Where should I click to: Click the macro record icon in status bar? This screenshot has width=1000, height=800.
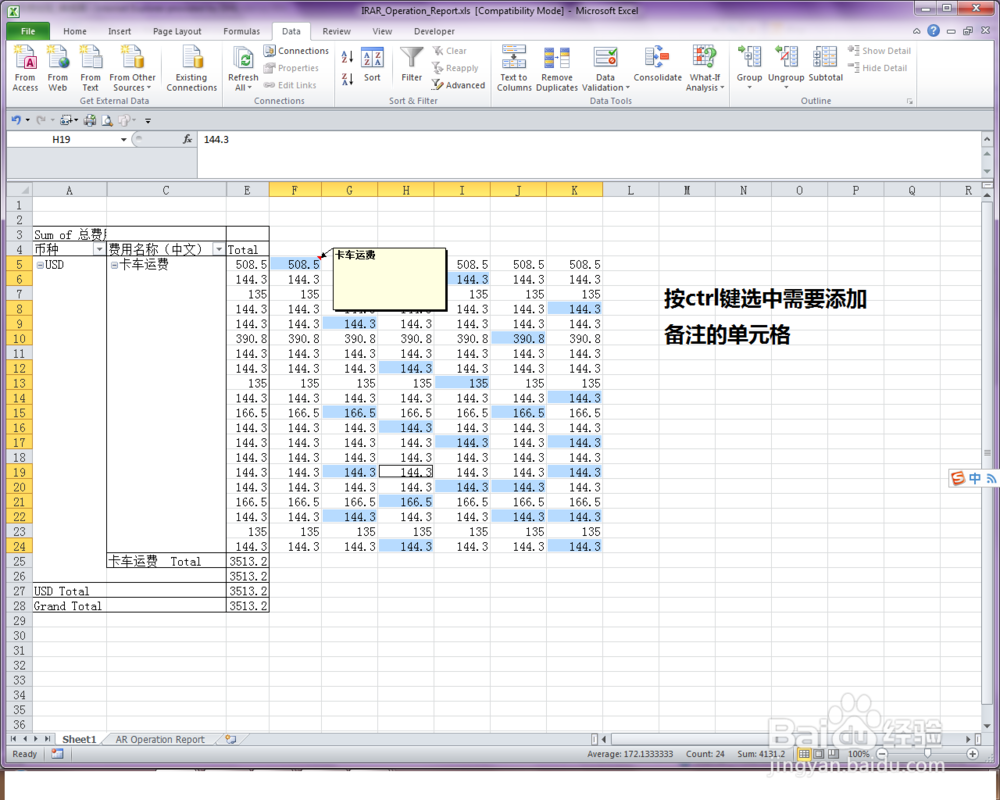pos(57,754)
